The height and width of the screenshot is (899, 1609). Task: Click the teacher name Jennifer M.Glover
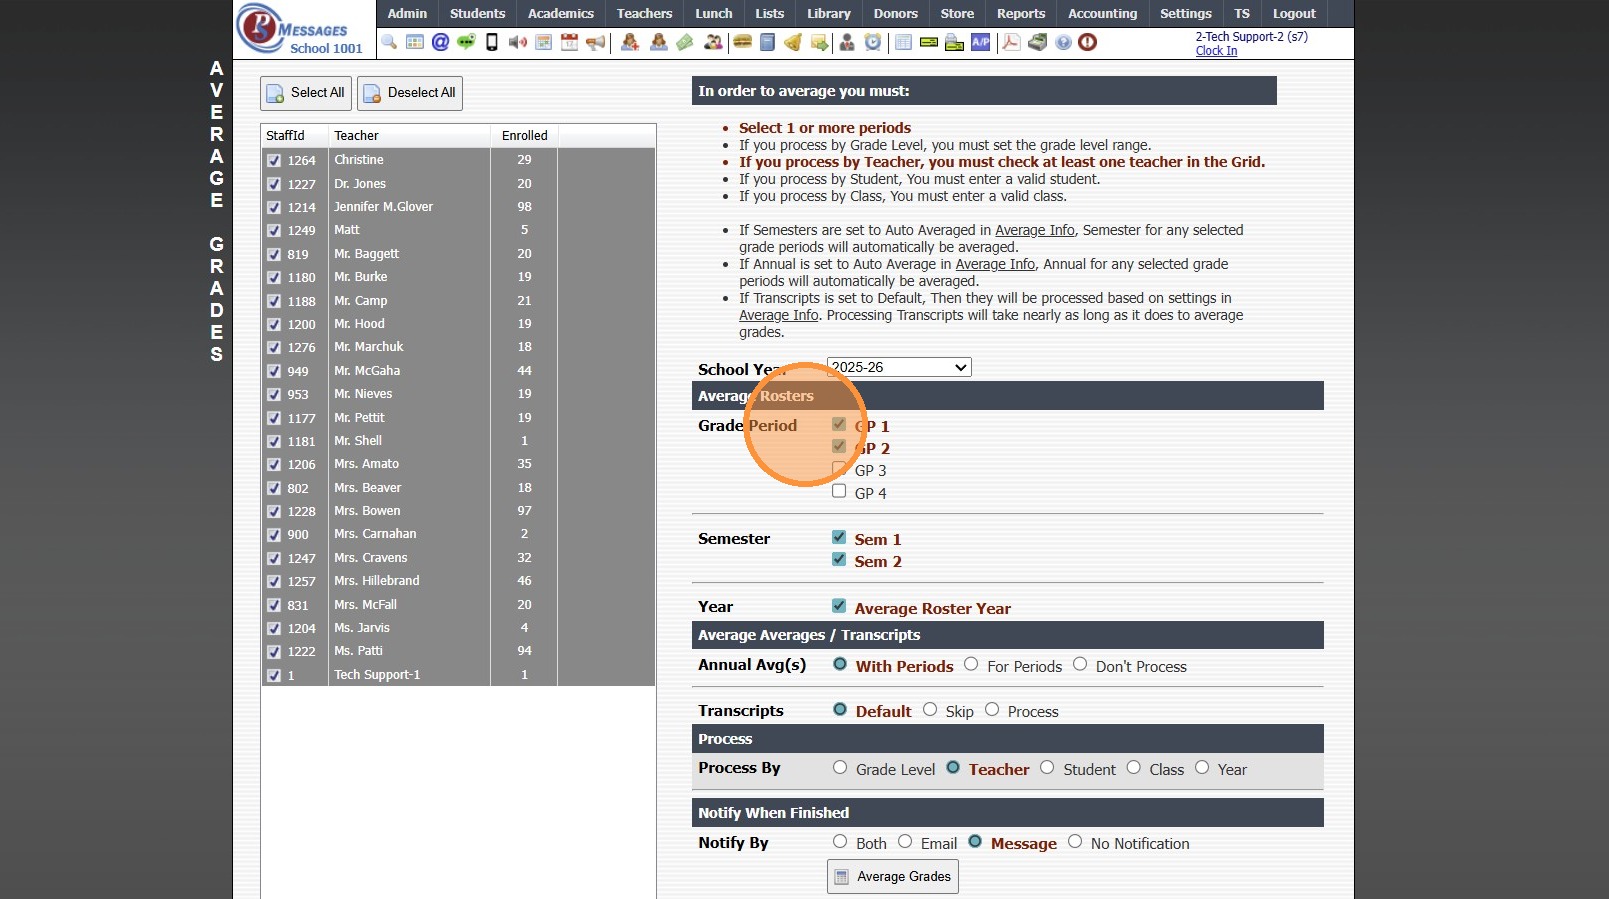[384, 207]
